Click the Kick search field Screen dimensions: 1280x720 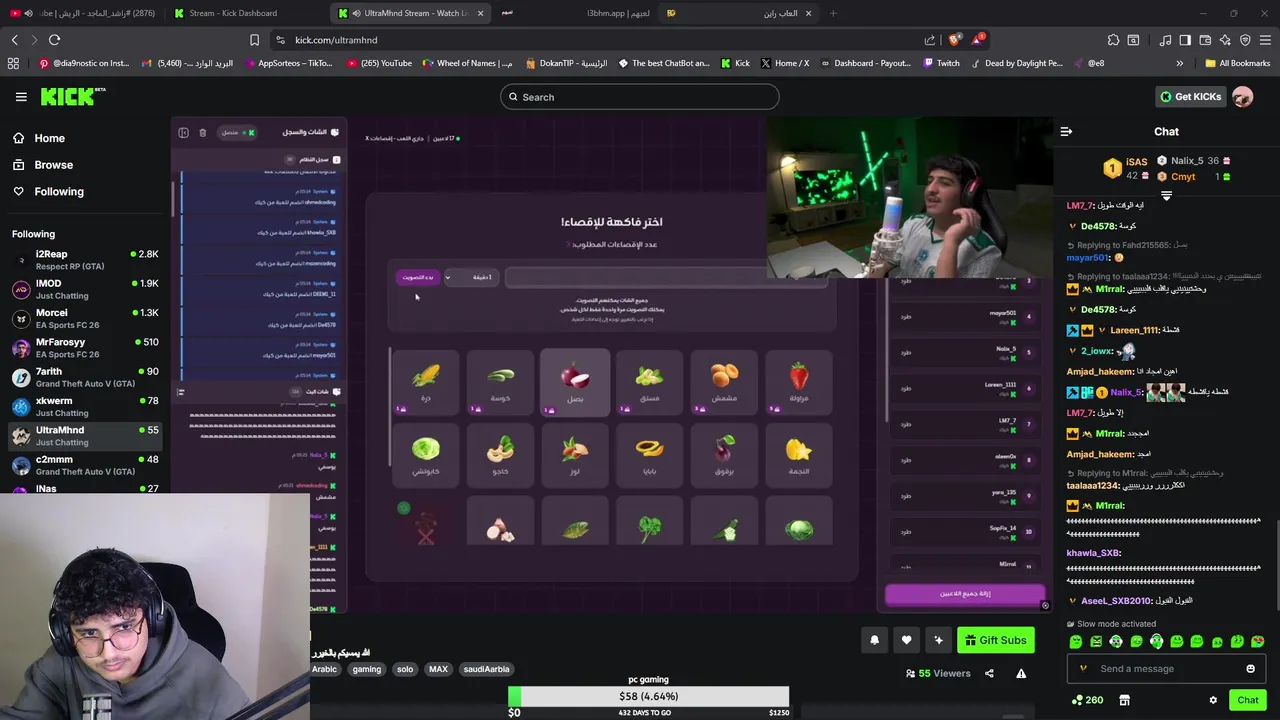(640, 97)
